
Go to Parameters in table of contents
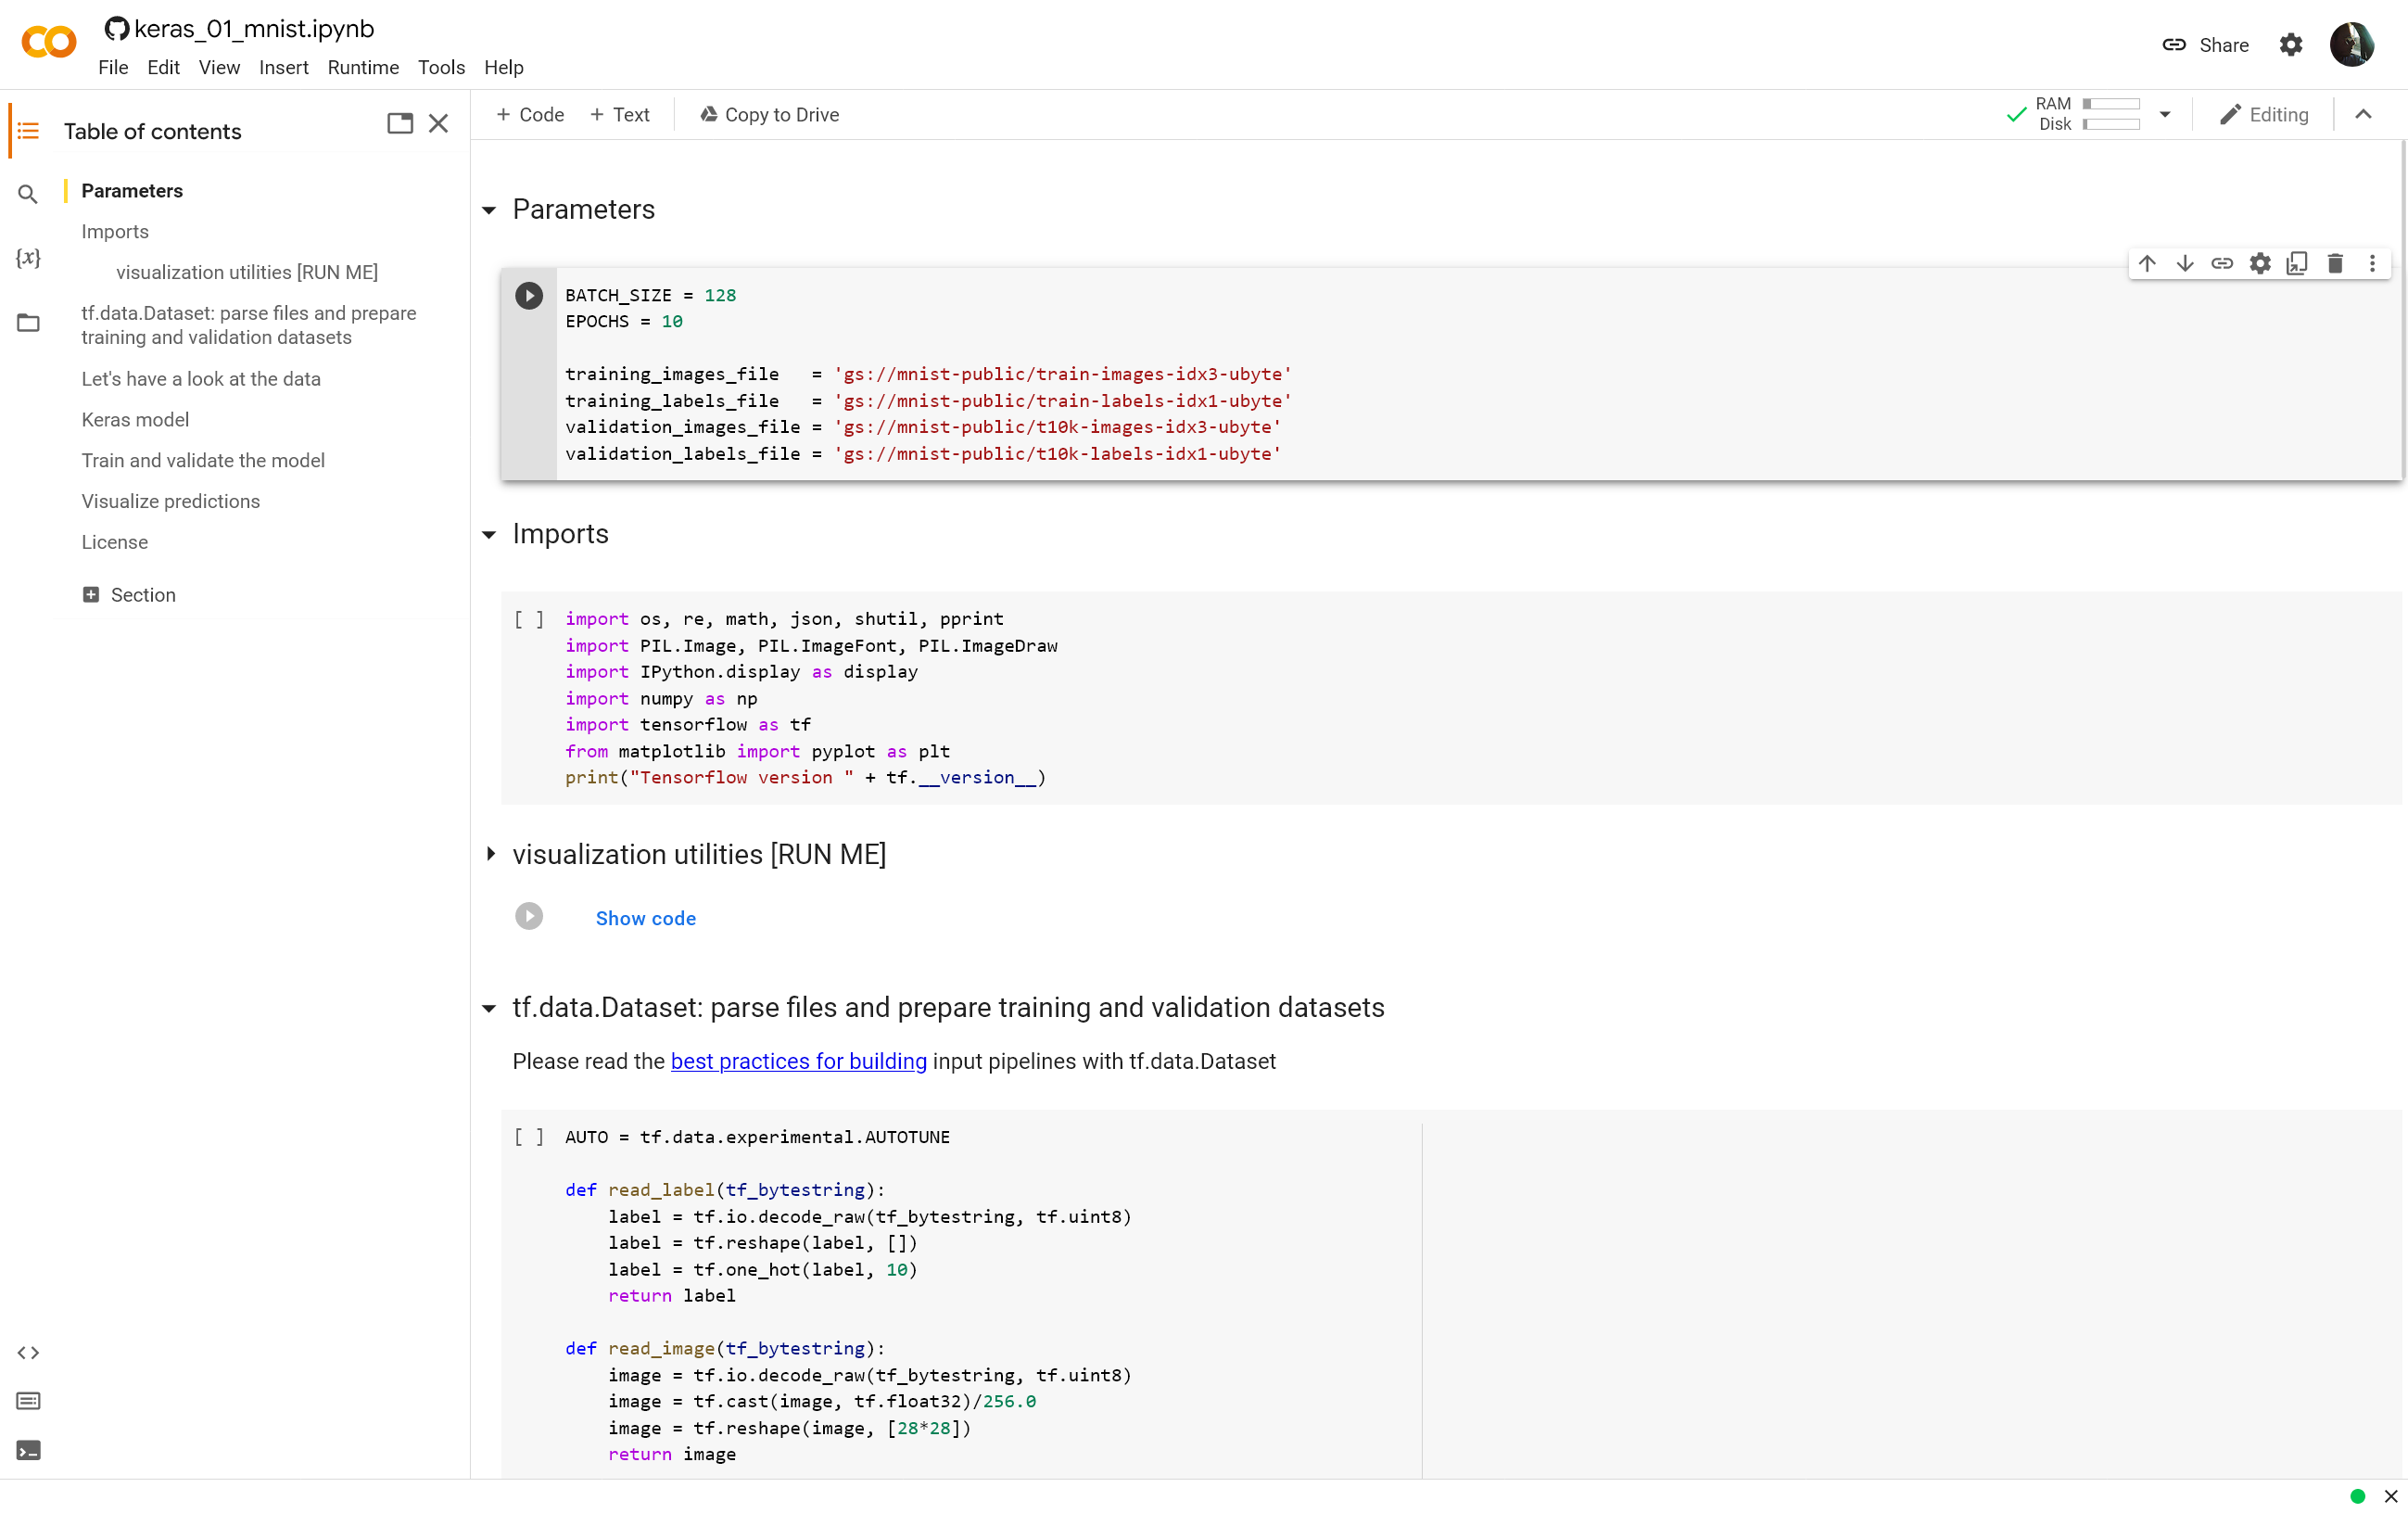pos(132,191)
